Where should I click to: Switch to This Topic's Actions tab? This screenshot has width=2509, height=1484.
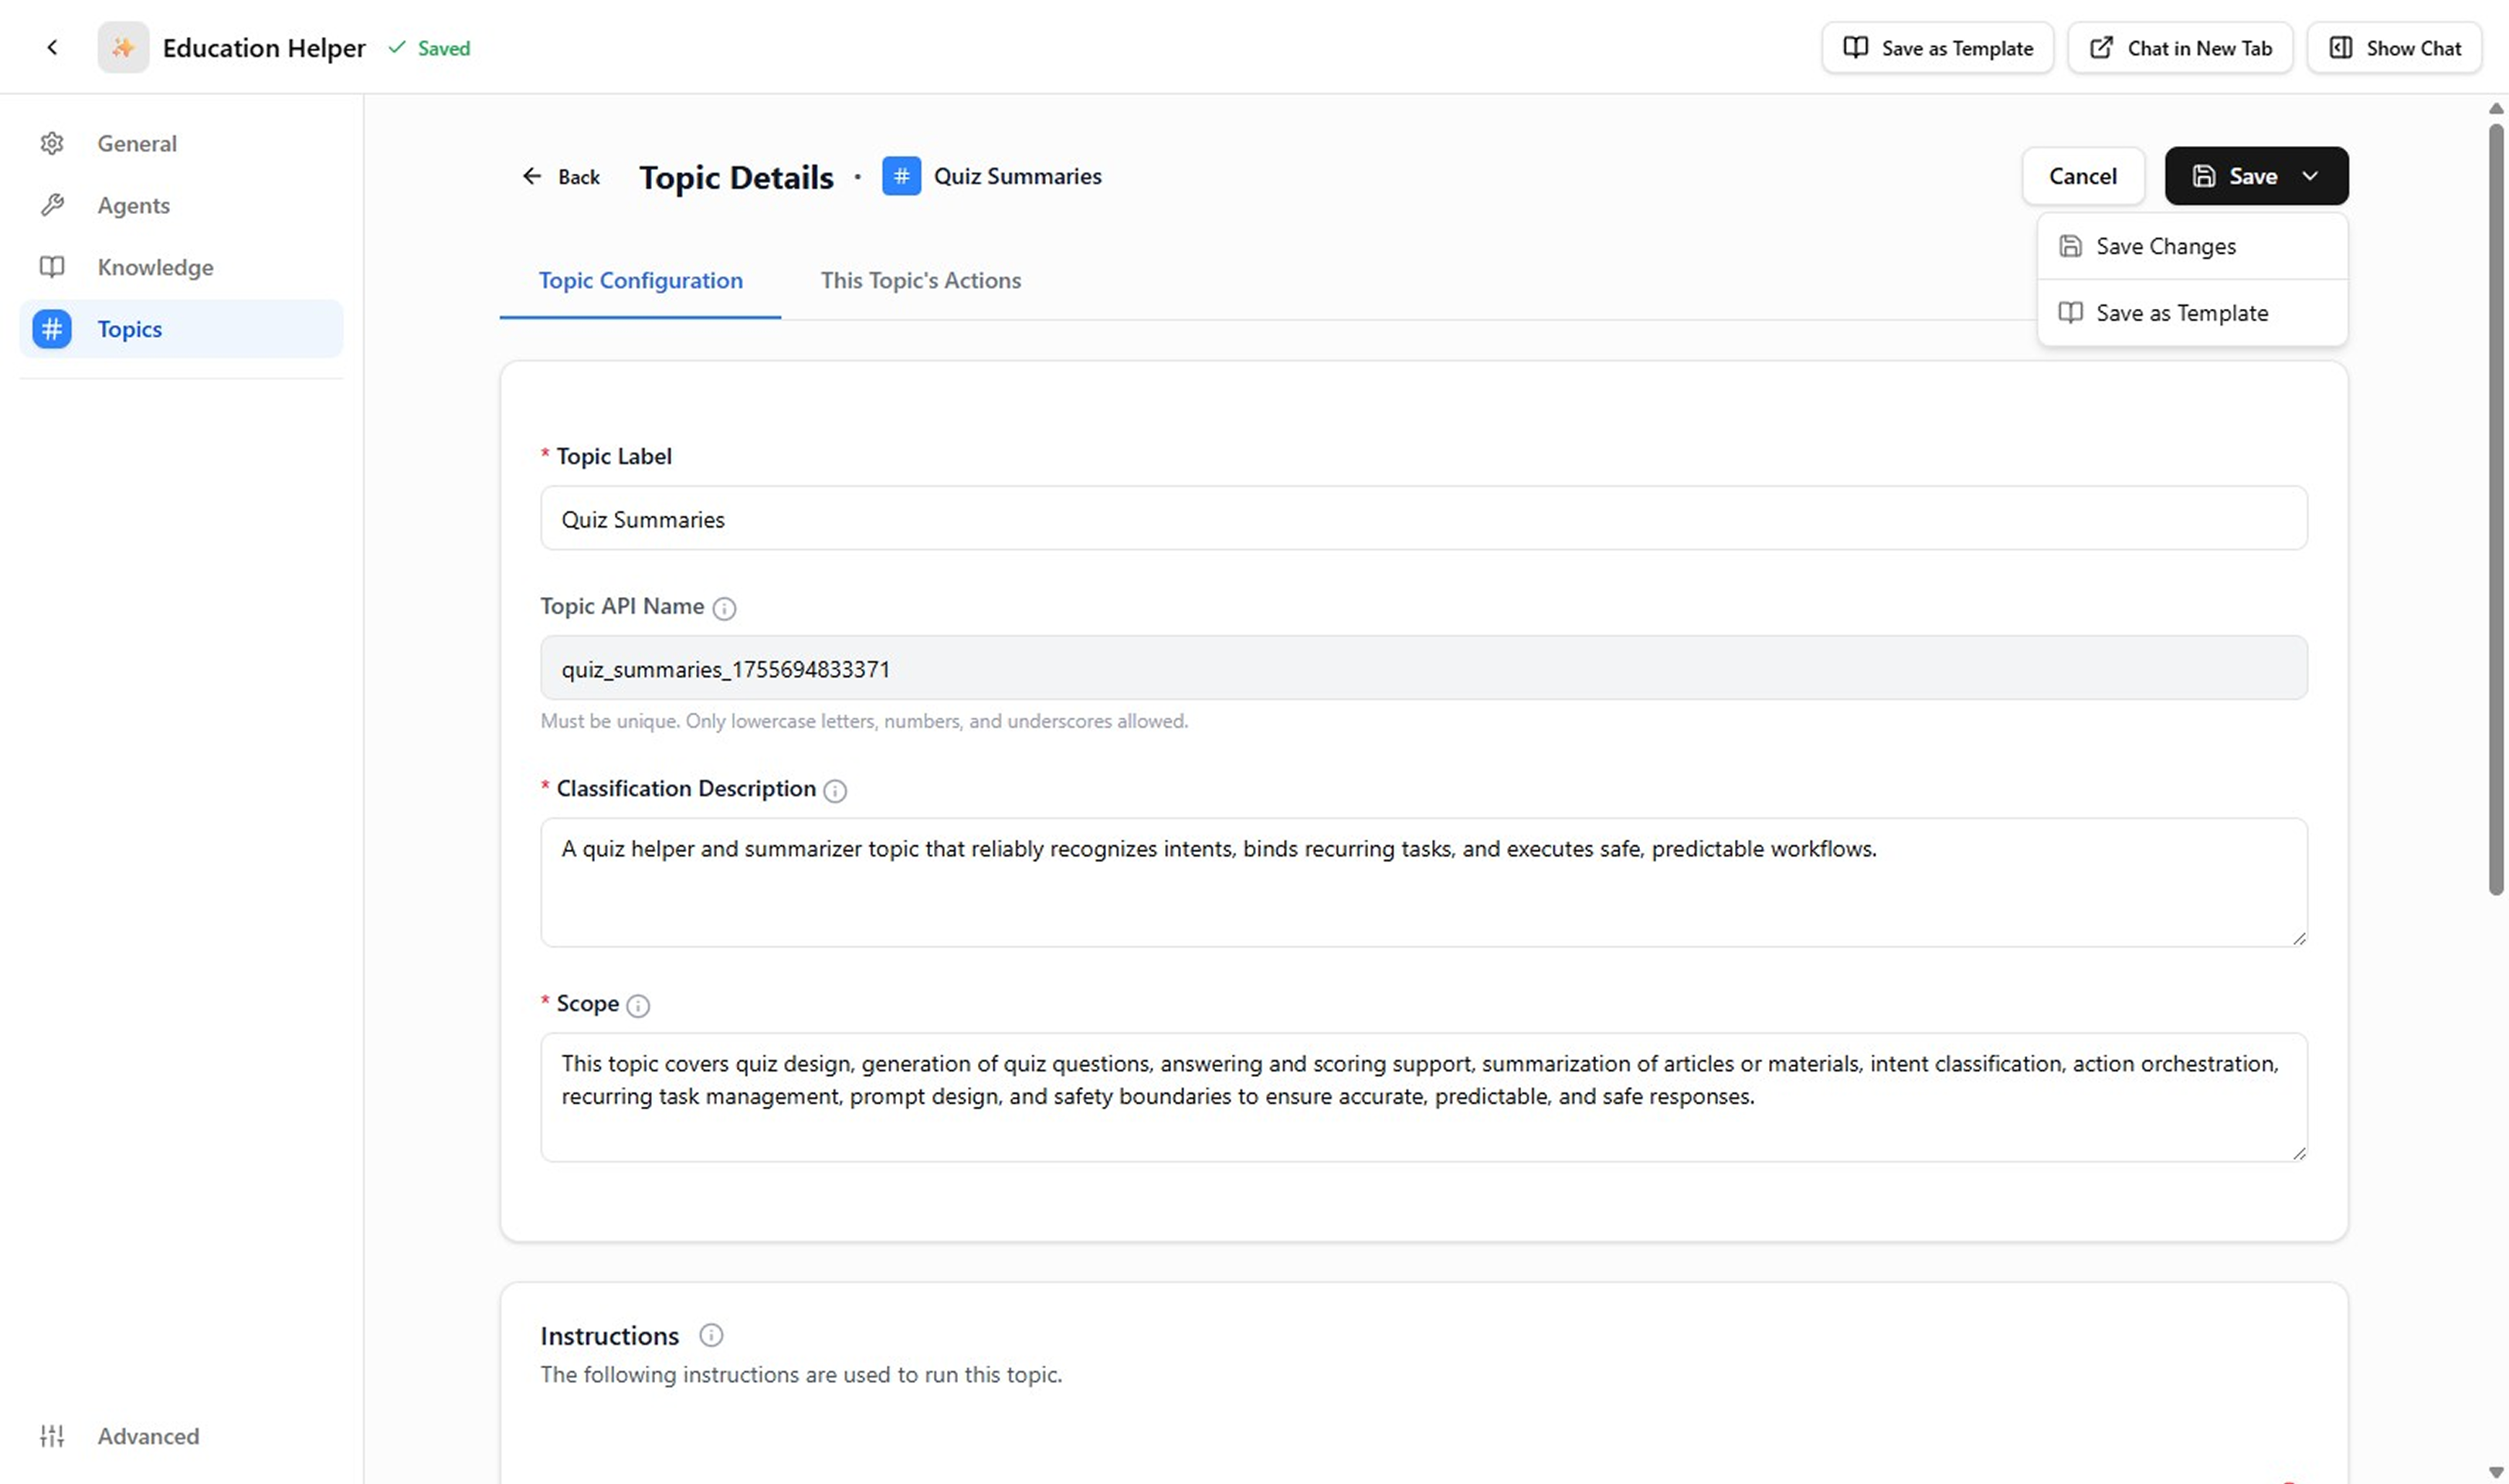tap(920, 281)
